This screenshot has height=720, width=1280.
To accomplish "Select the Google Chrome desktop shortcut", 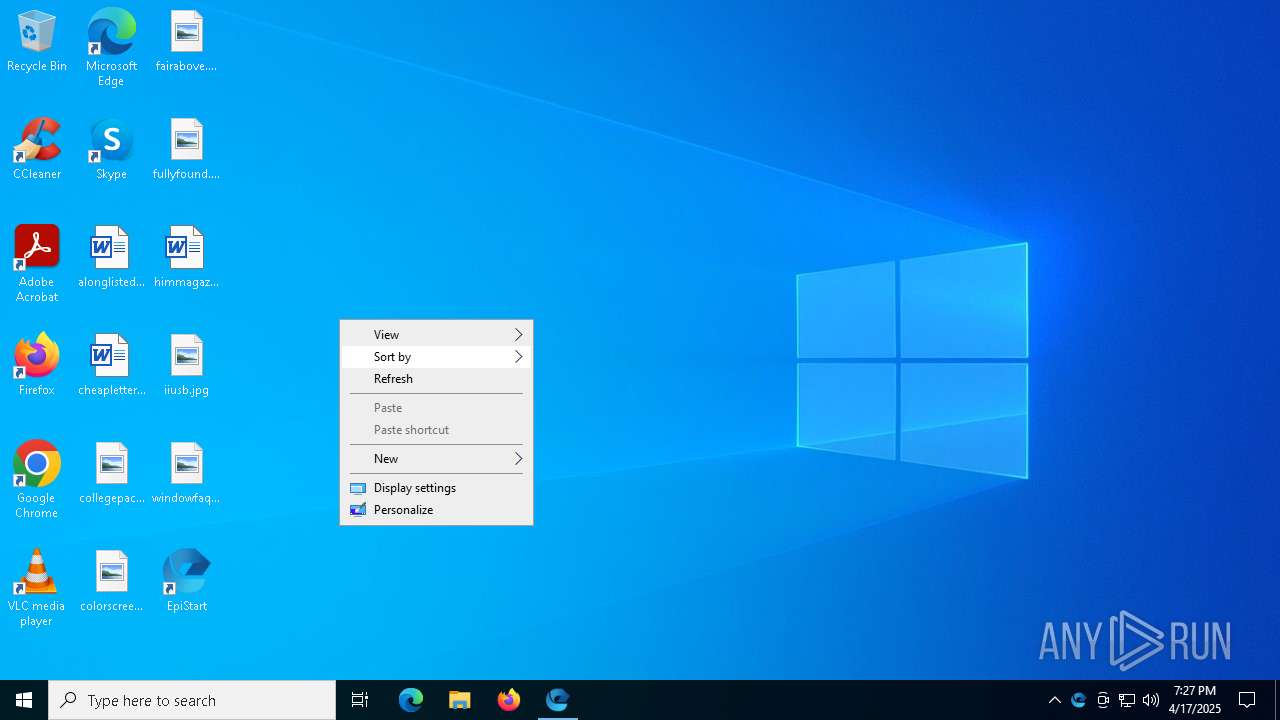I will coord(37,480).
